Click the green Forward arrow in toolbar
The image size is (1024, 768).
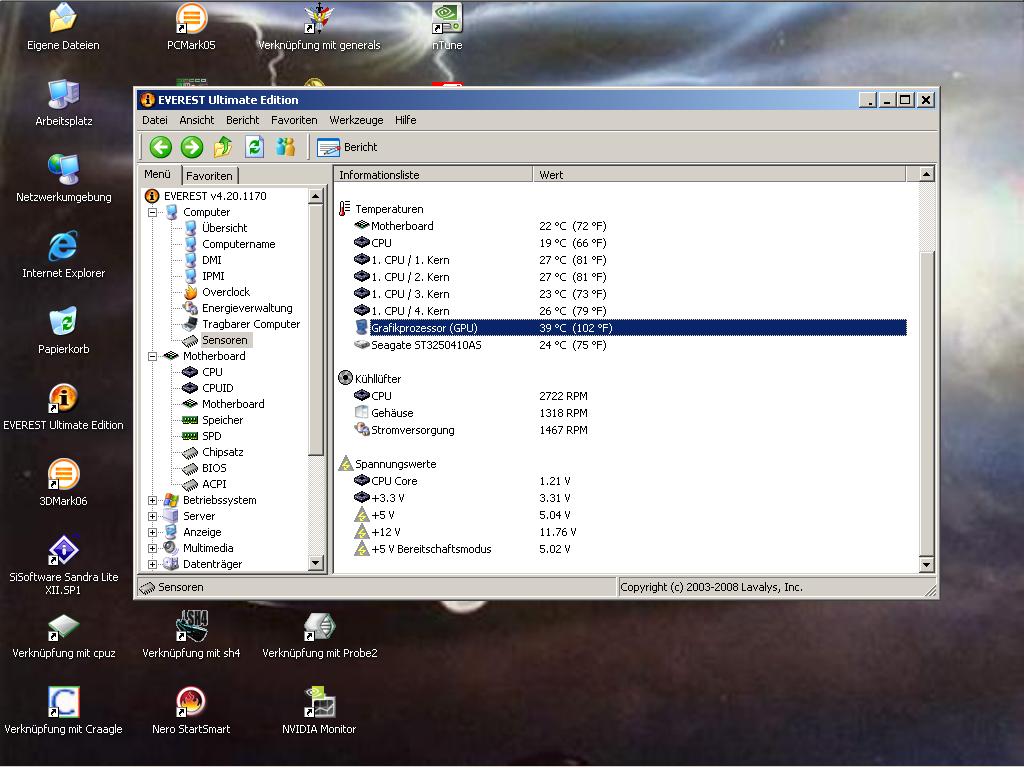(192, 147)
